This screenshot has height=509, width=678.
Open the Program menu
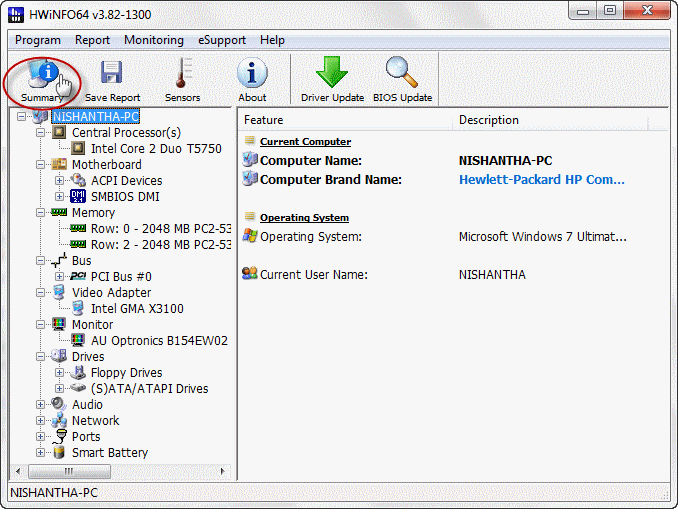[38, 40]
